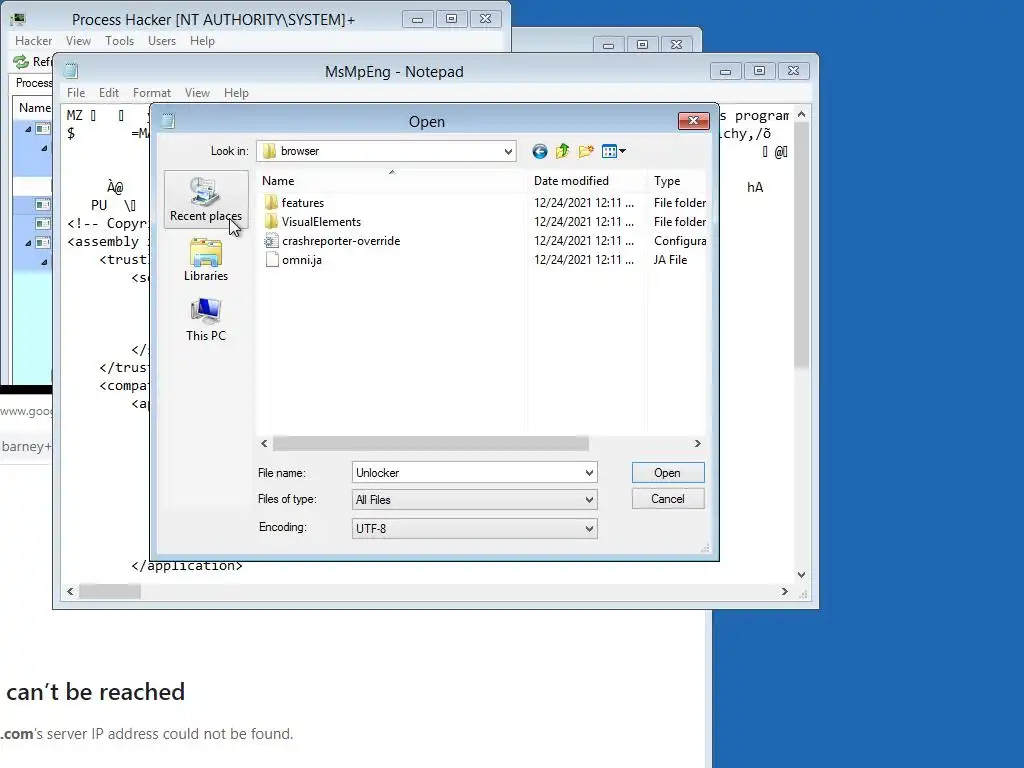Viewport: 1024px width, 768px height.
Task: Select the features folder icon
Action: [x=271, y=202]
